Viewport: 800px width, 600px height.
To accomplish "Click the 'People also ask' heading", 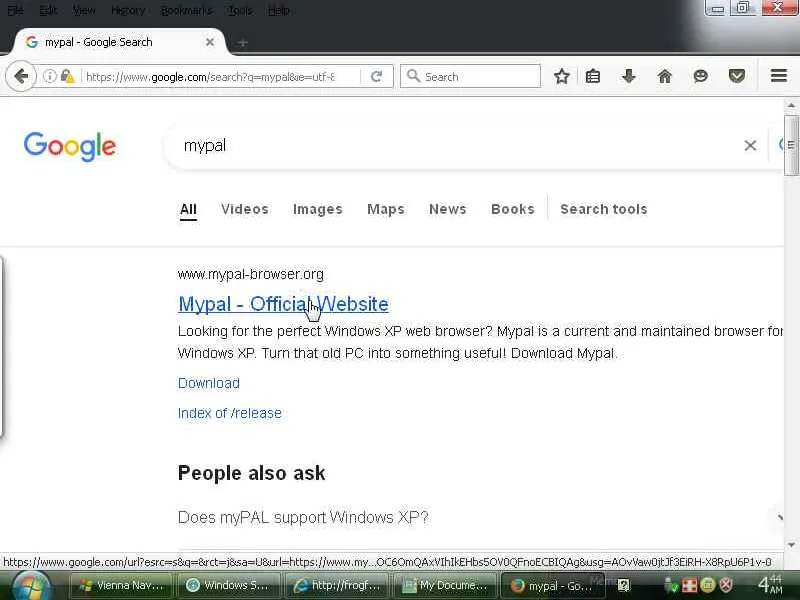I will click(x=252, y=473).
